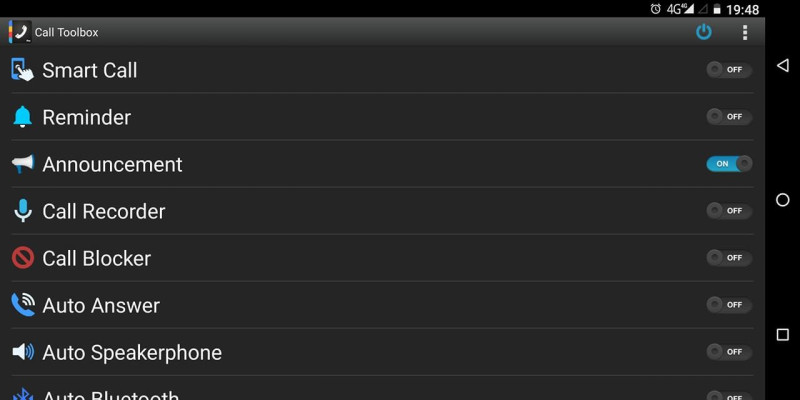Open the three-dot overflow menu
This screenshot has height=400, width=800.
pyautogui.click(x=745, y=32)
